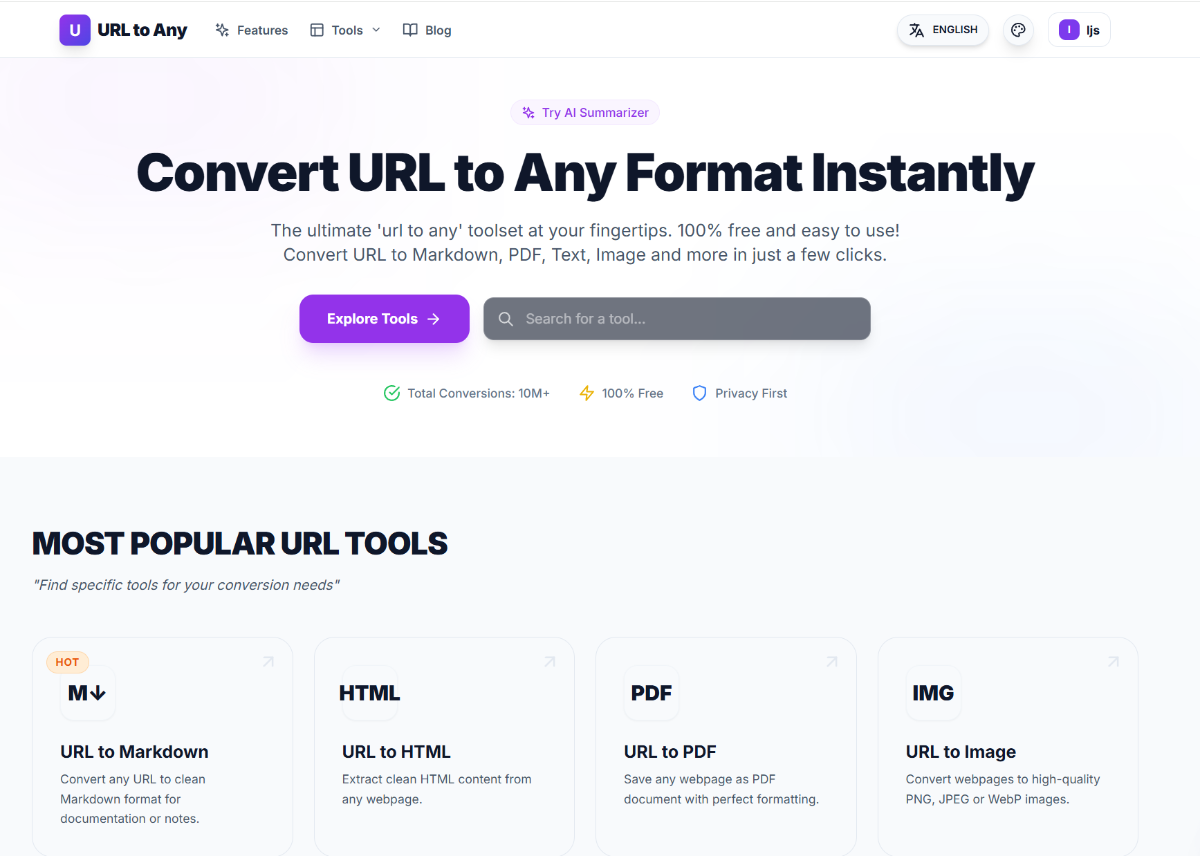Click the PDF tool icon

tap(651, 693)
